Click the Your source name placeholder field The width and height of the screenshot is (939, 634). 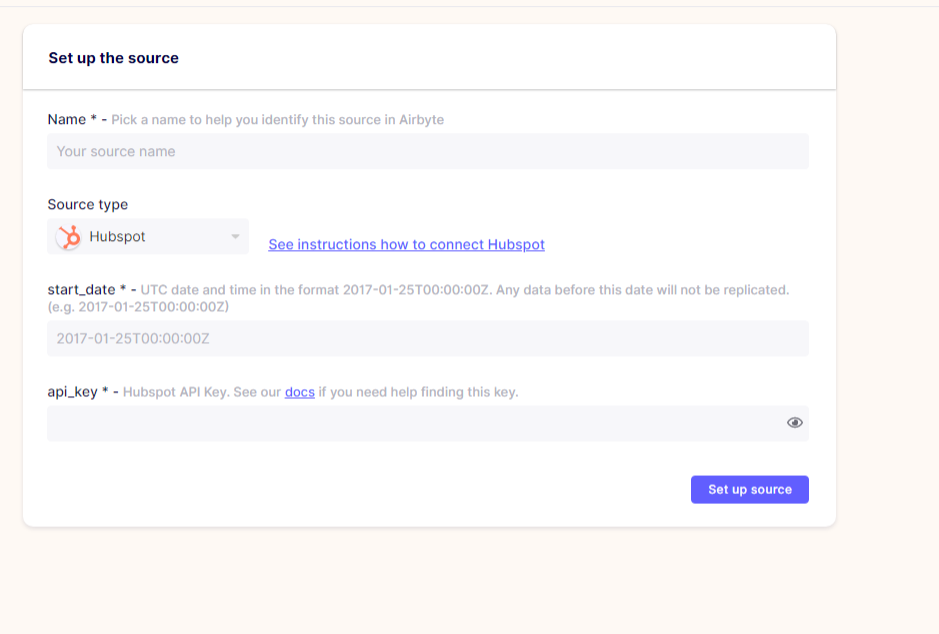pos(427,151)
